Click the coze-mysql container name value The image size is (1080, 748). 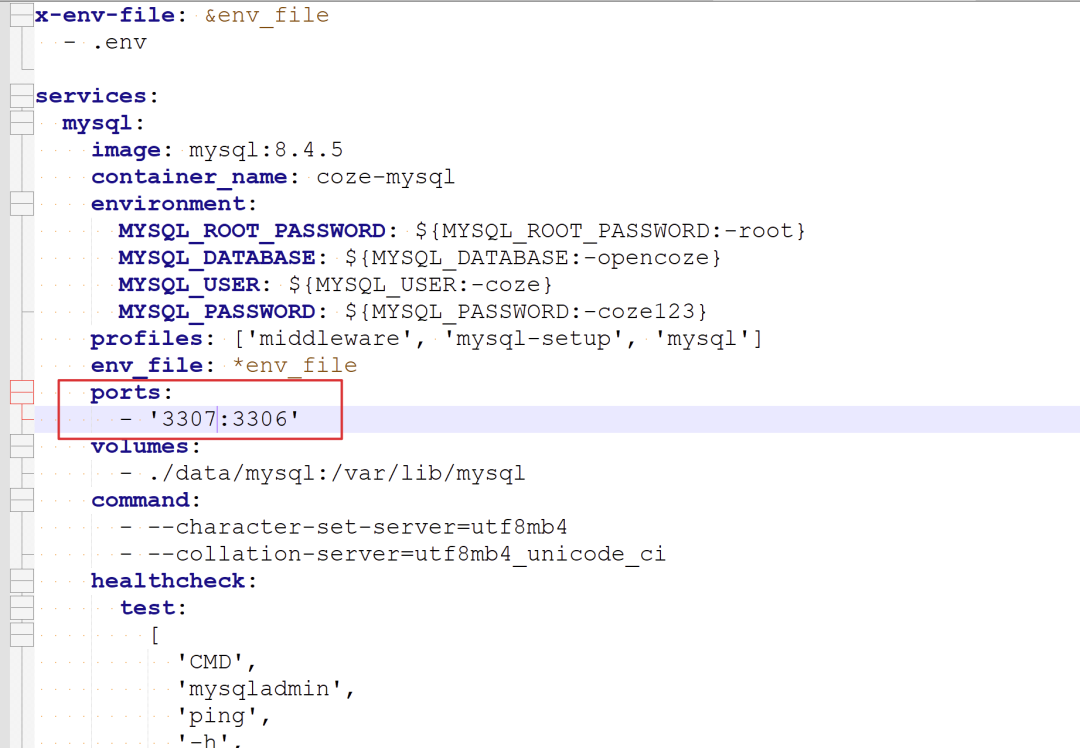coord(385,177)
